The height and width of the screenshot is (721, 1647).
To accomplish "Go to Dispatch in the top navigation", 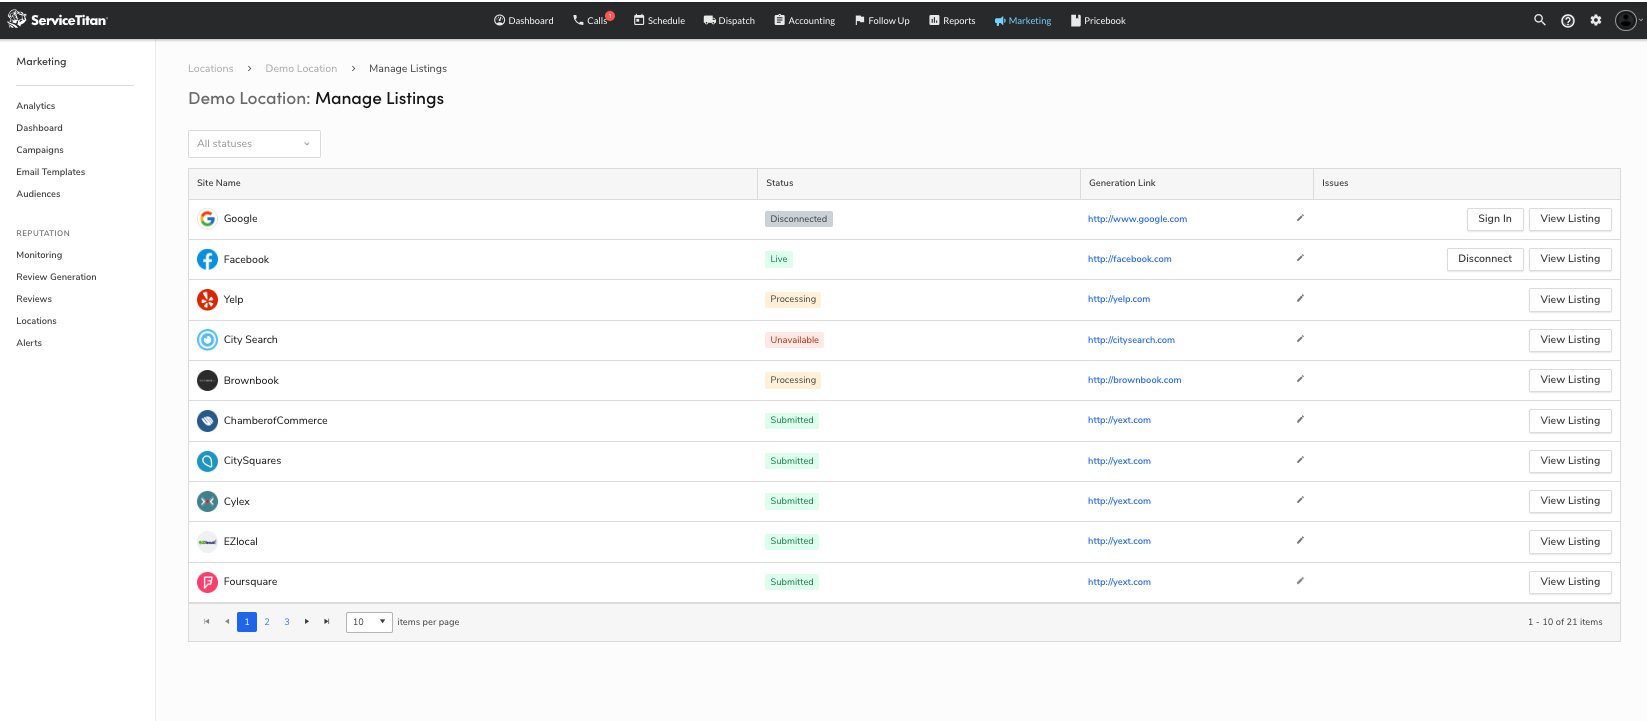I will pyautogui.click(x=729, y=20).
